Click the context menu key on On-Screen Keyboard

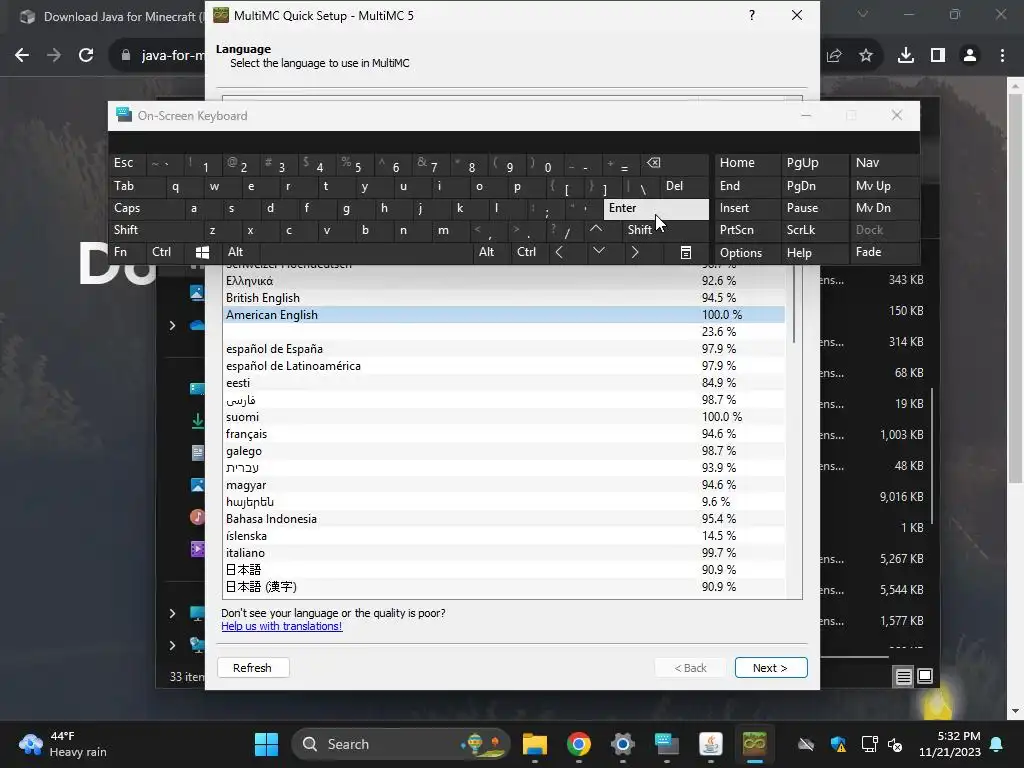tap(685, 252)
